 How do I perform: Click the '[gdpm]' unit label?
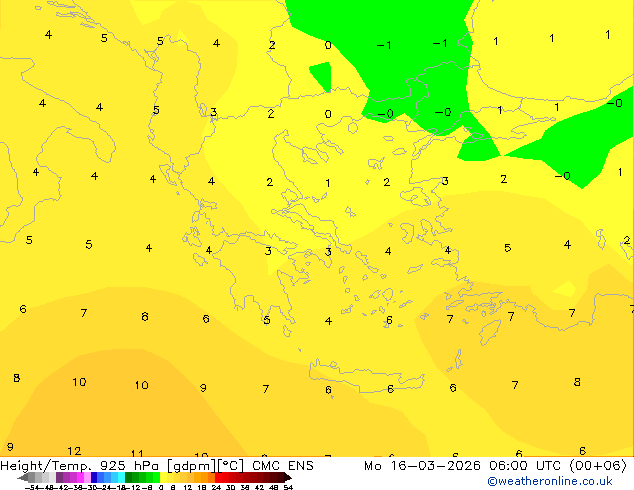(x=191, y=466)
